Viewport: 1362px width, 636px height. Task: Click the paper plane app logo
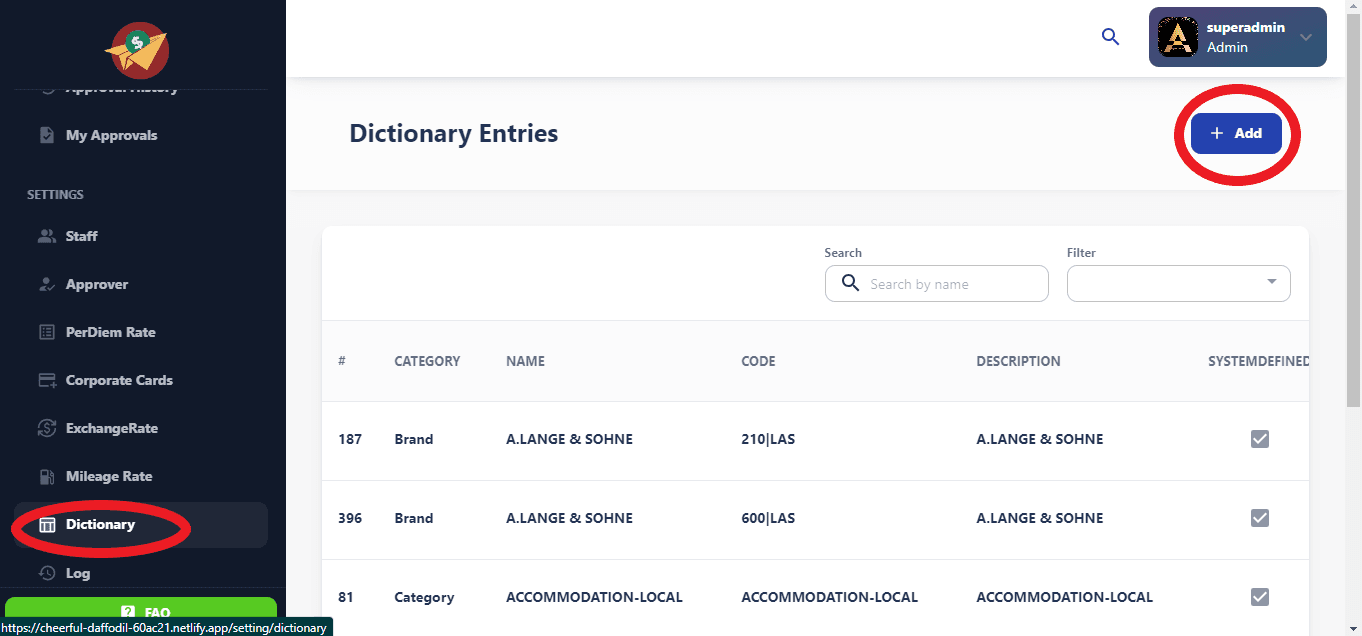(139, 50)
